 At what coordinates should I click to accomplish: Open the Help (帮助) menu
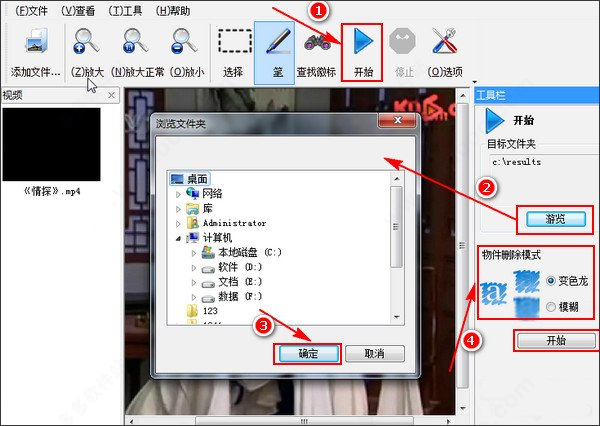coord(177,9)
